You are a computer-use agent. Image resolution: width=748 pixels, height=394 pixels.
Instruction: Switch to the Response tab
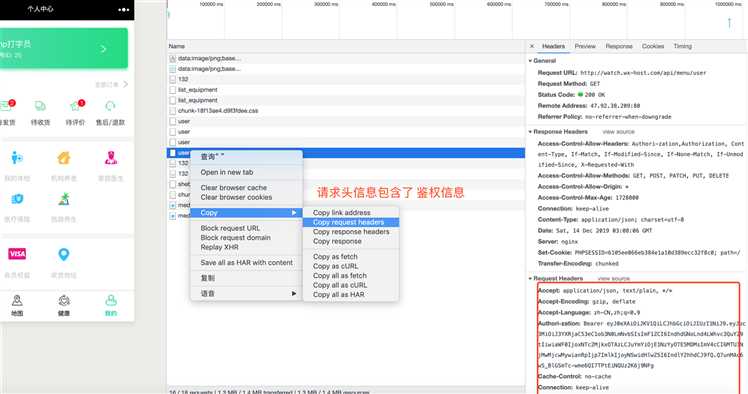tap(619, 46)
